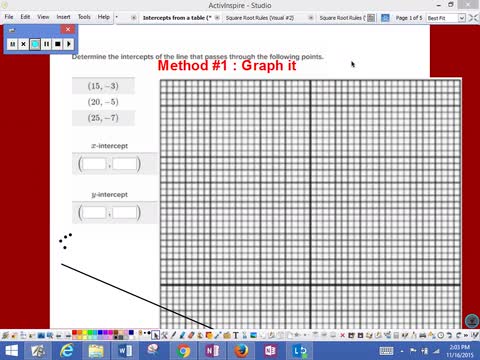Click the Undo arrow icon

point(449,335)
